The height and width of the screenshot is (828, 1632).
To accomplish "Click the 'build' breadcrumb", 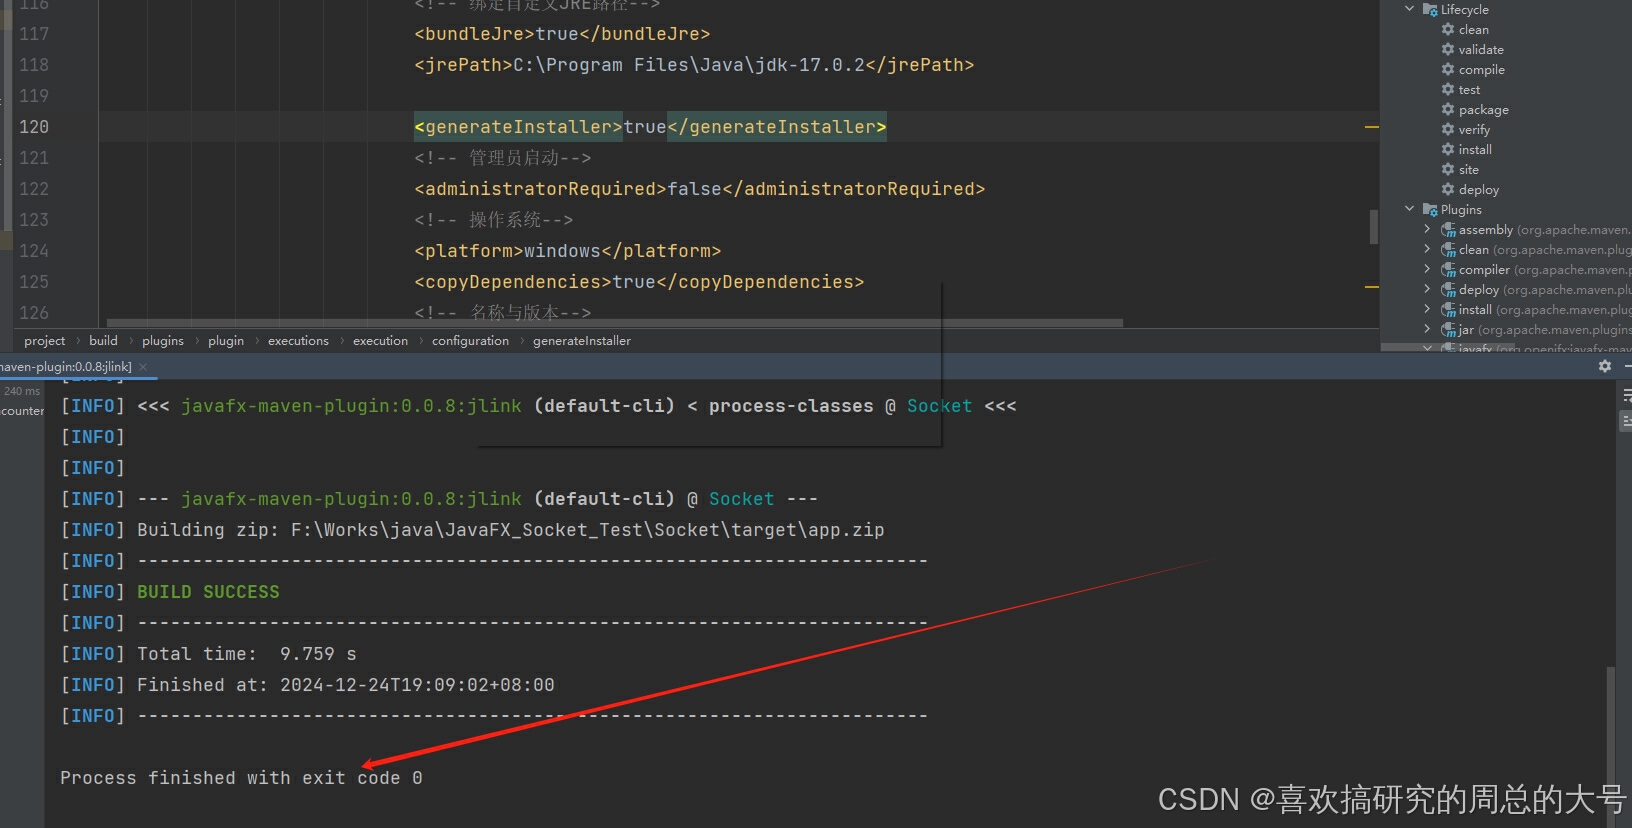I will pyautogui.click(x=103, y=341).
